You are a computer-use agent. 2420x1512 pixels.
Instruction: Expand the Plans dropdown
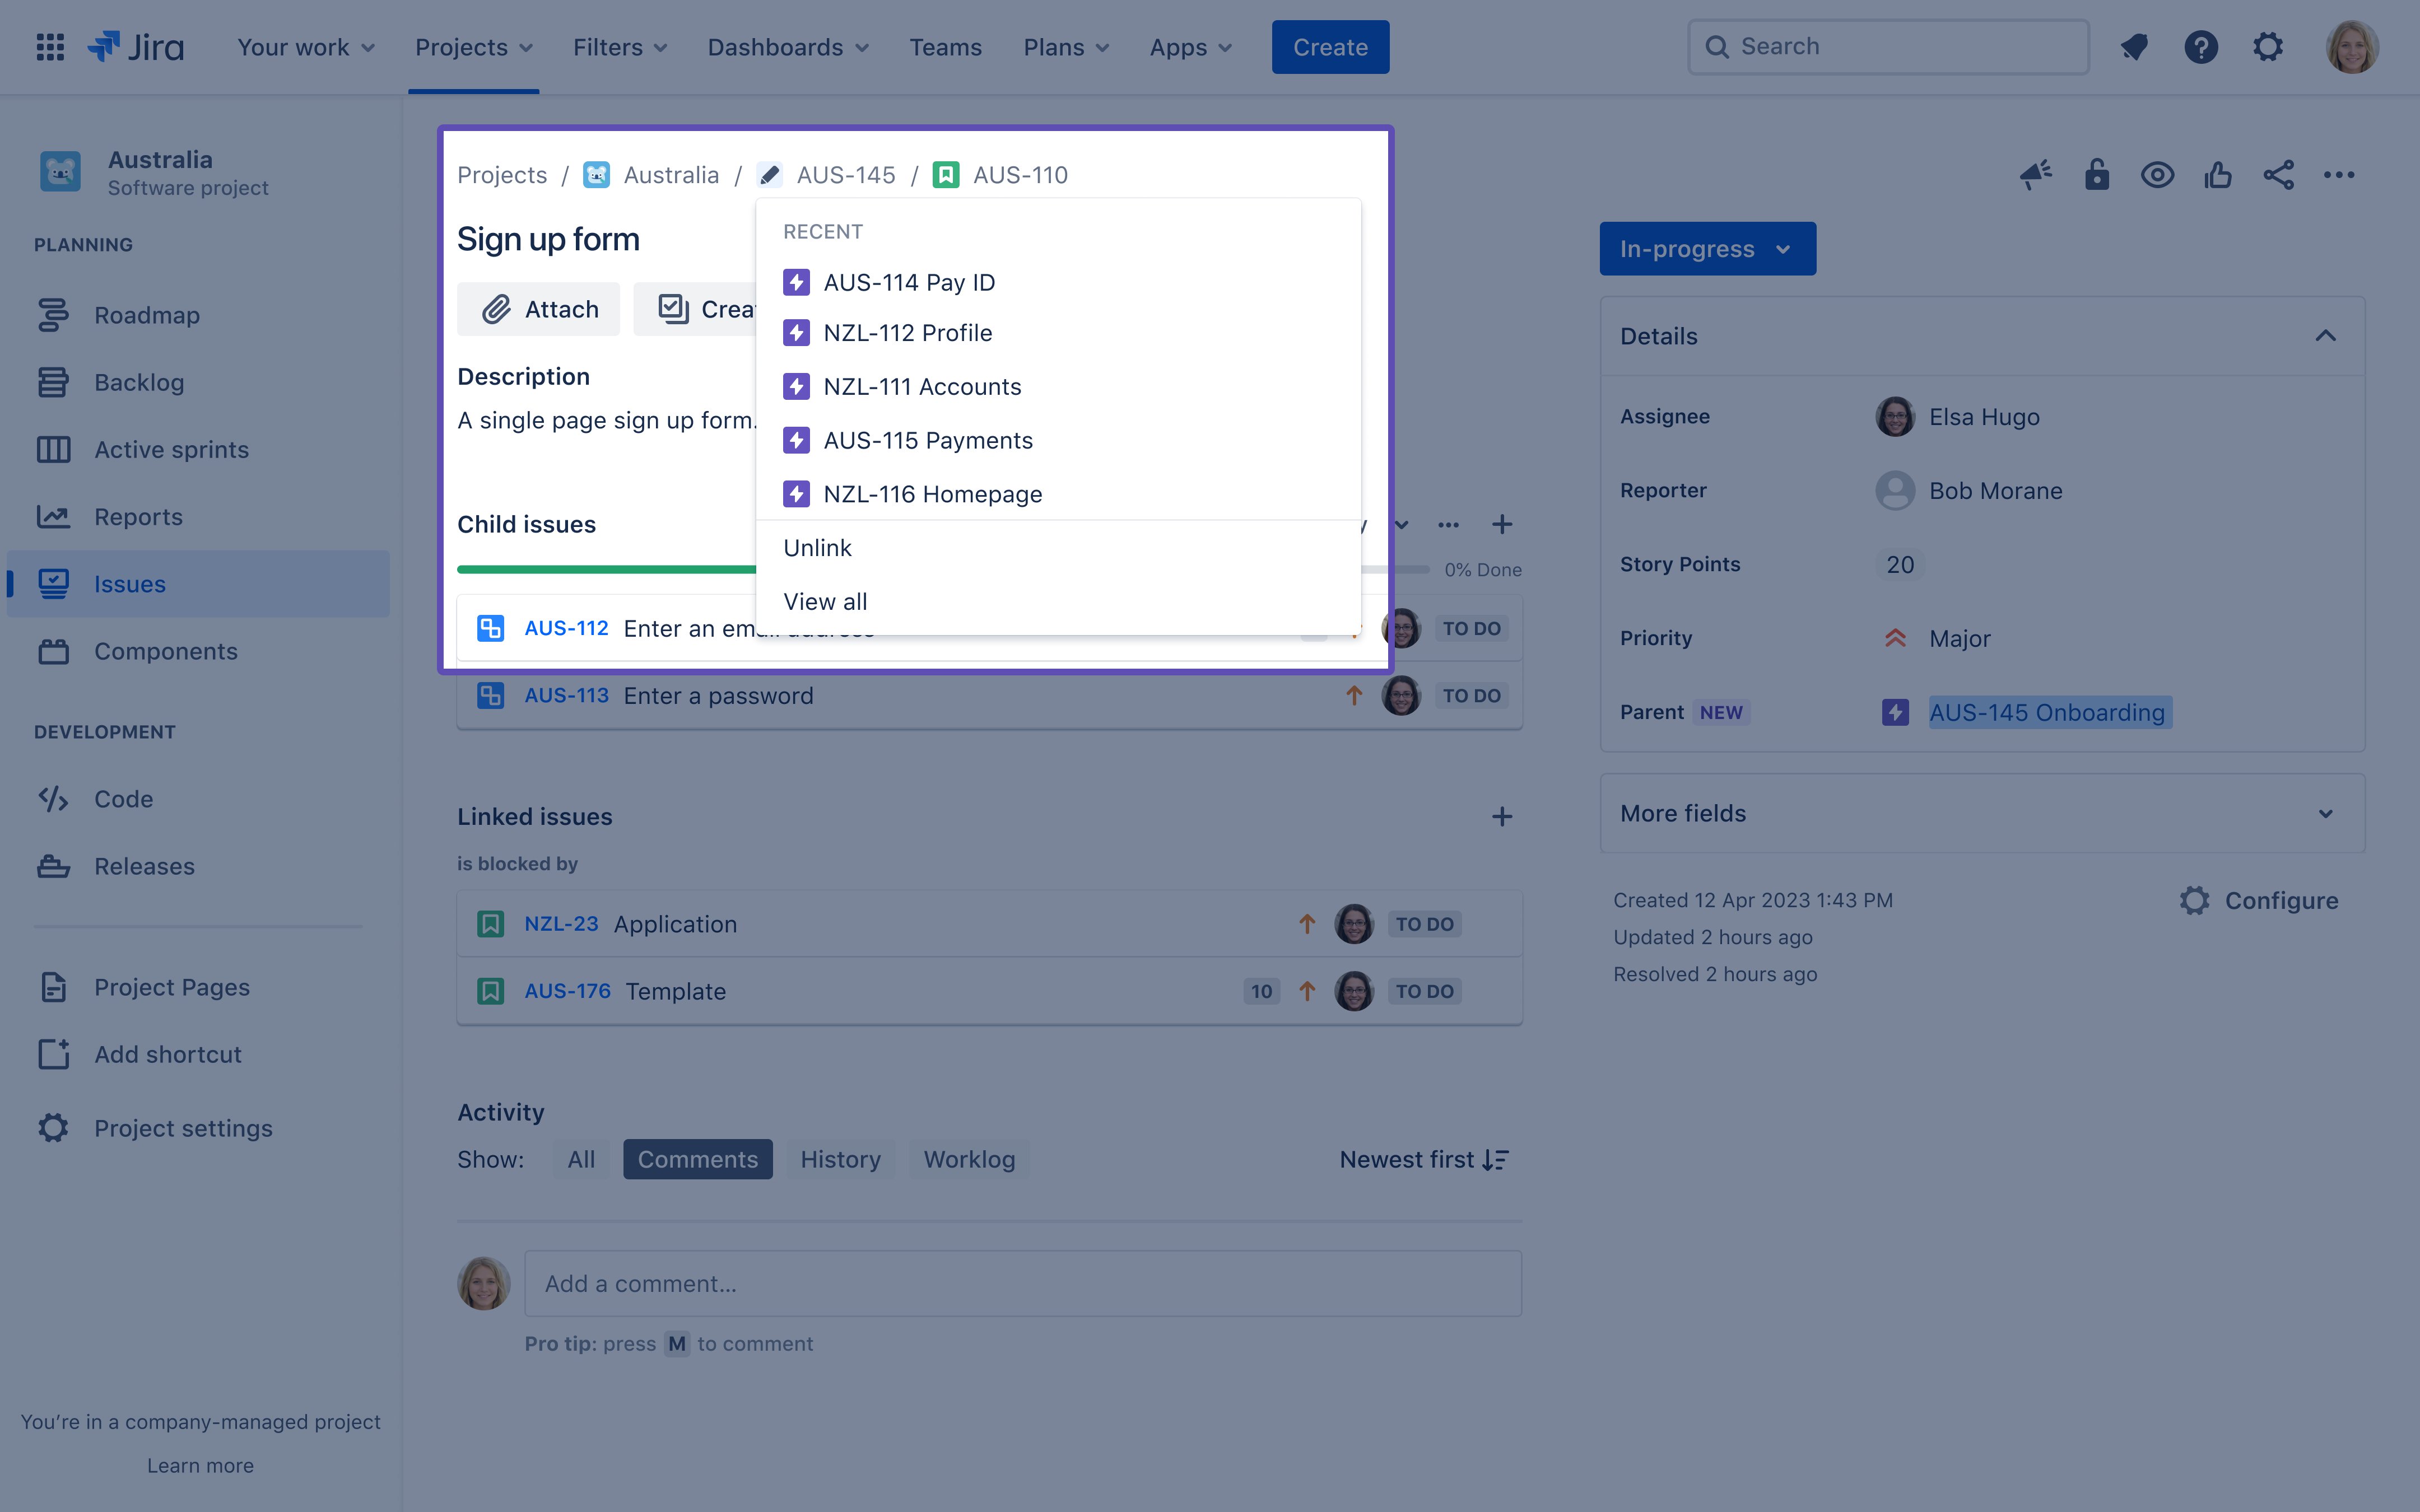1066,47
